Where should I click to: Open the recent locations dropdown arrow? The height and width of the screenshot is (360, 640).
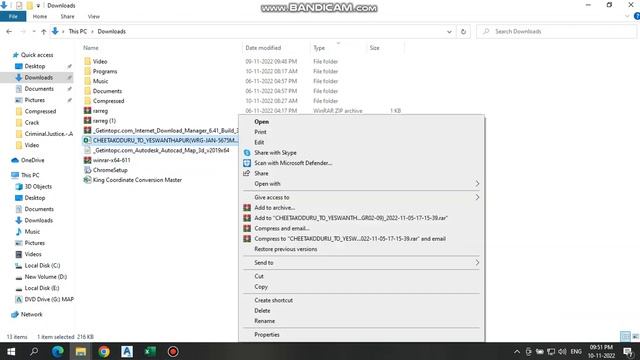33,31
